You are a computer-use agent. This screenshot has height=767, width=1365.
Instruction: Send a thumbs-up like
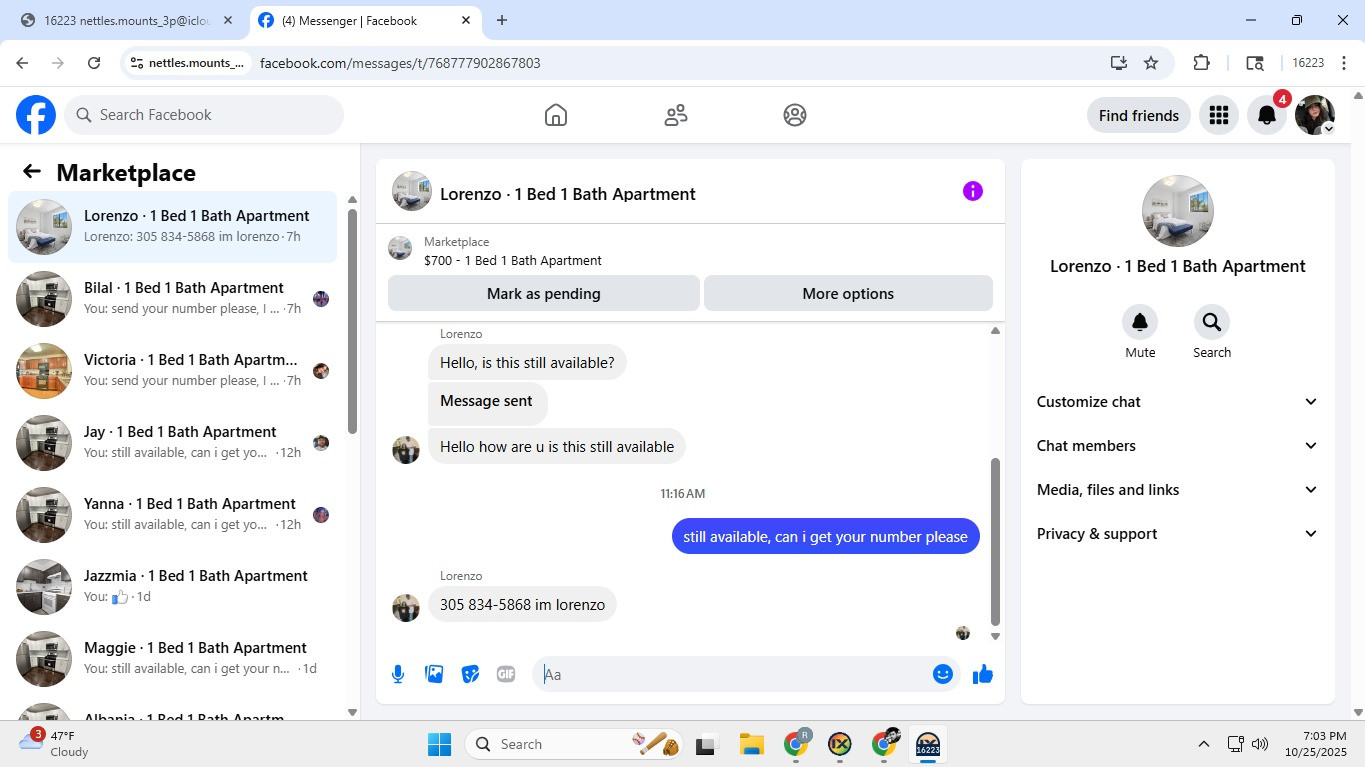click(x=983, y=674)
